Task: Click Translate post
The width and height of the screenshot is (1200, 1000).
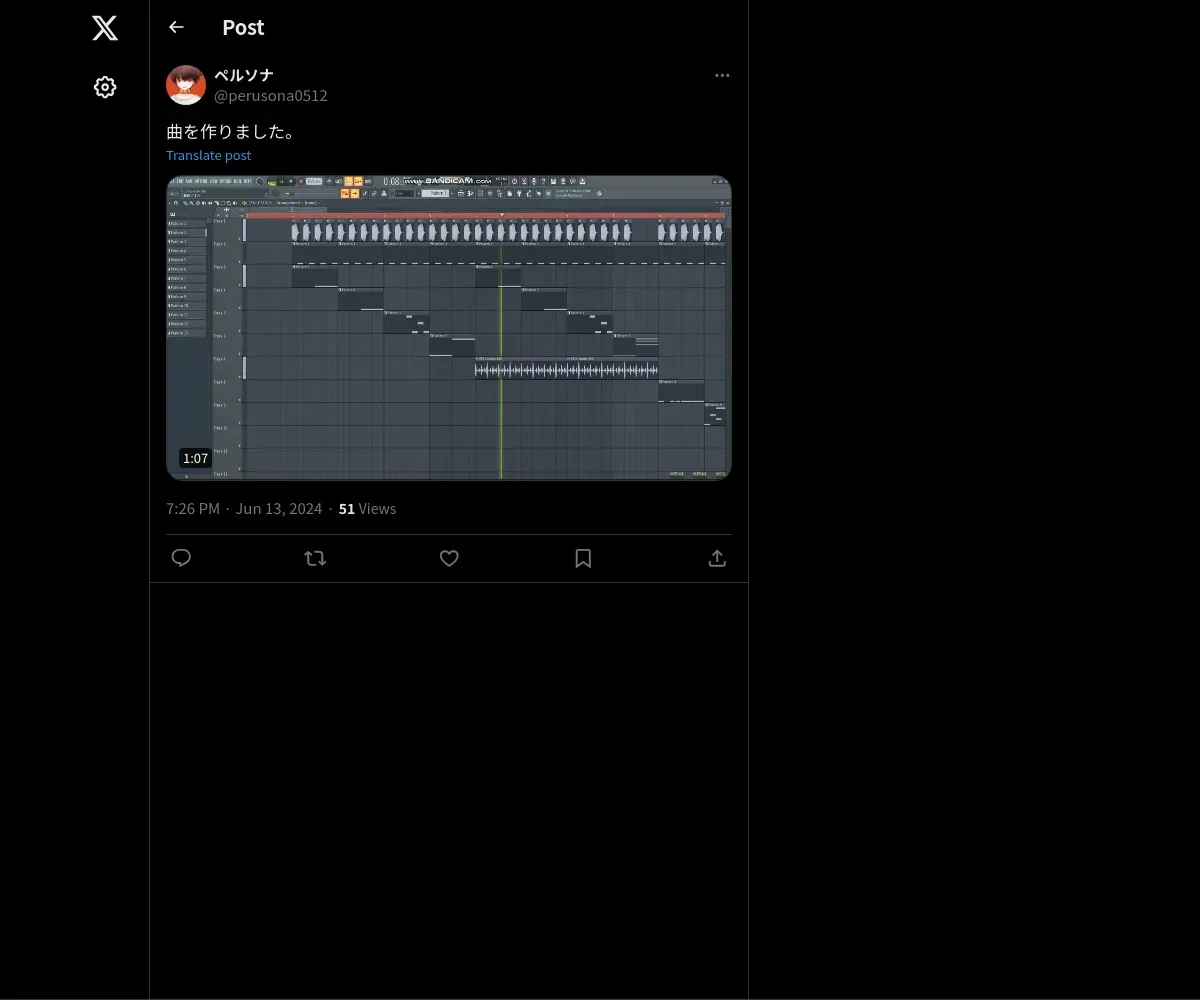Action: 208,155
